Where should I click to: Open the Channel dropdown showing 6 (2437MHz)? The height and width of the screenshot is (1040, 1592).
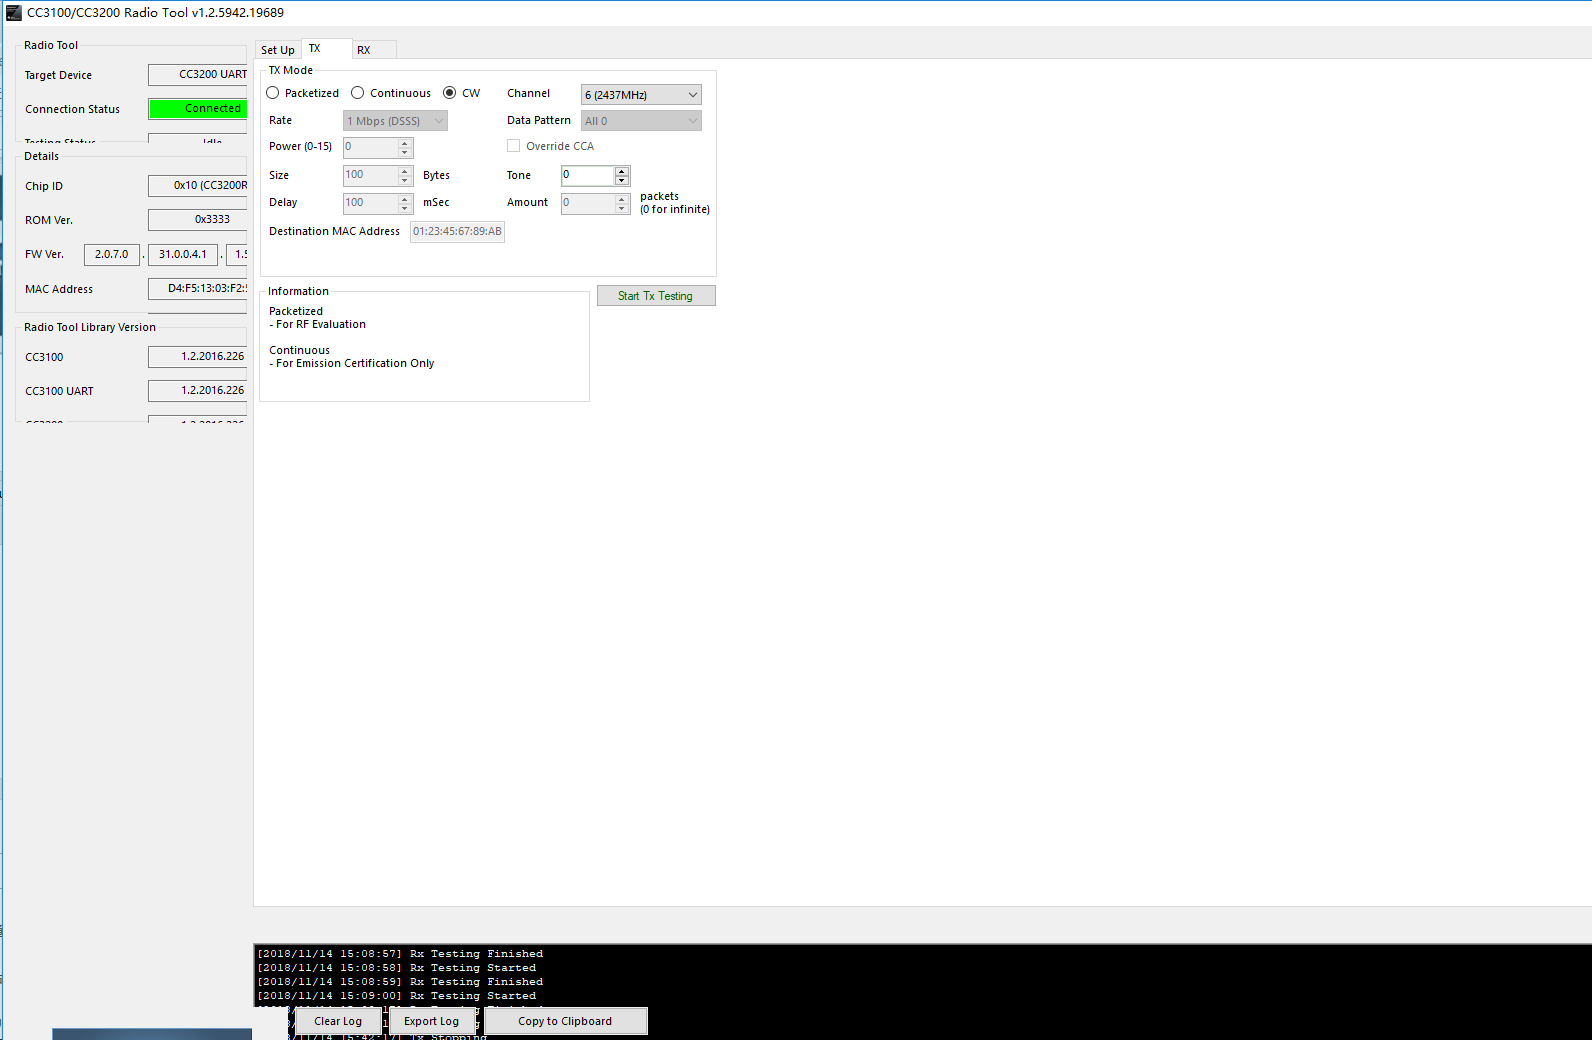point(641,95)
